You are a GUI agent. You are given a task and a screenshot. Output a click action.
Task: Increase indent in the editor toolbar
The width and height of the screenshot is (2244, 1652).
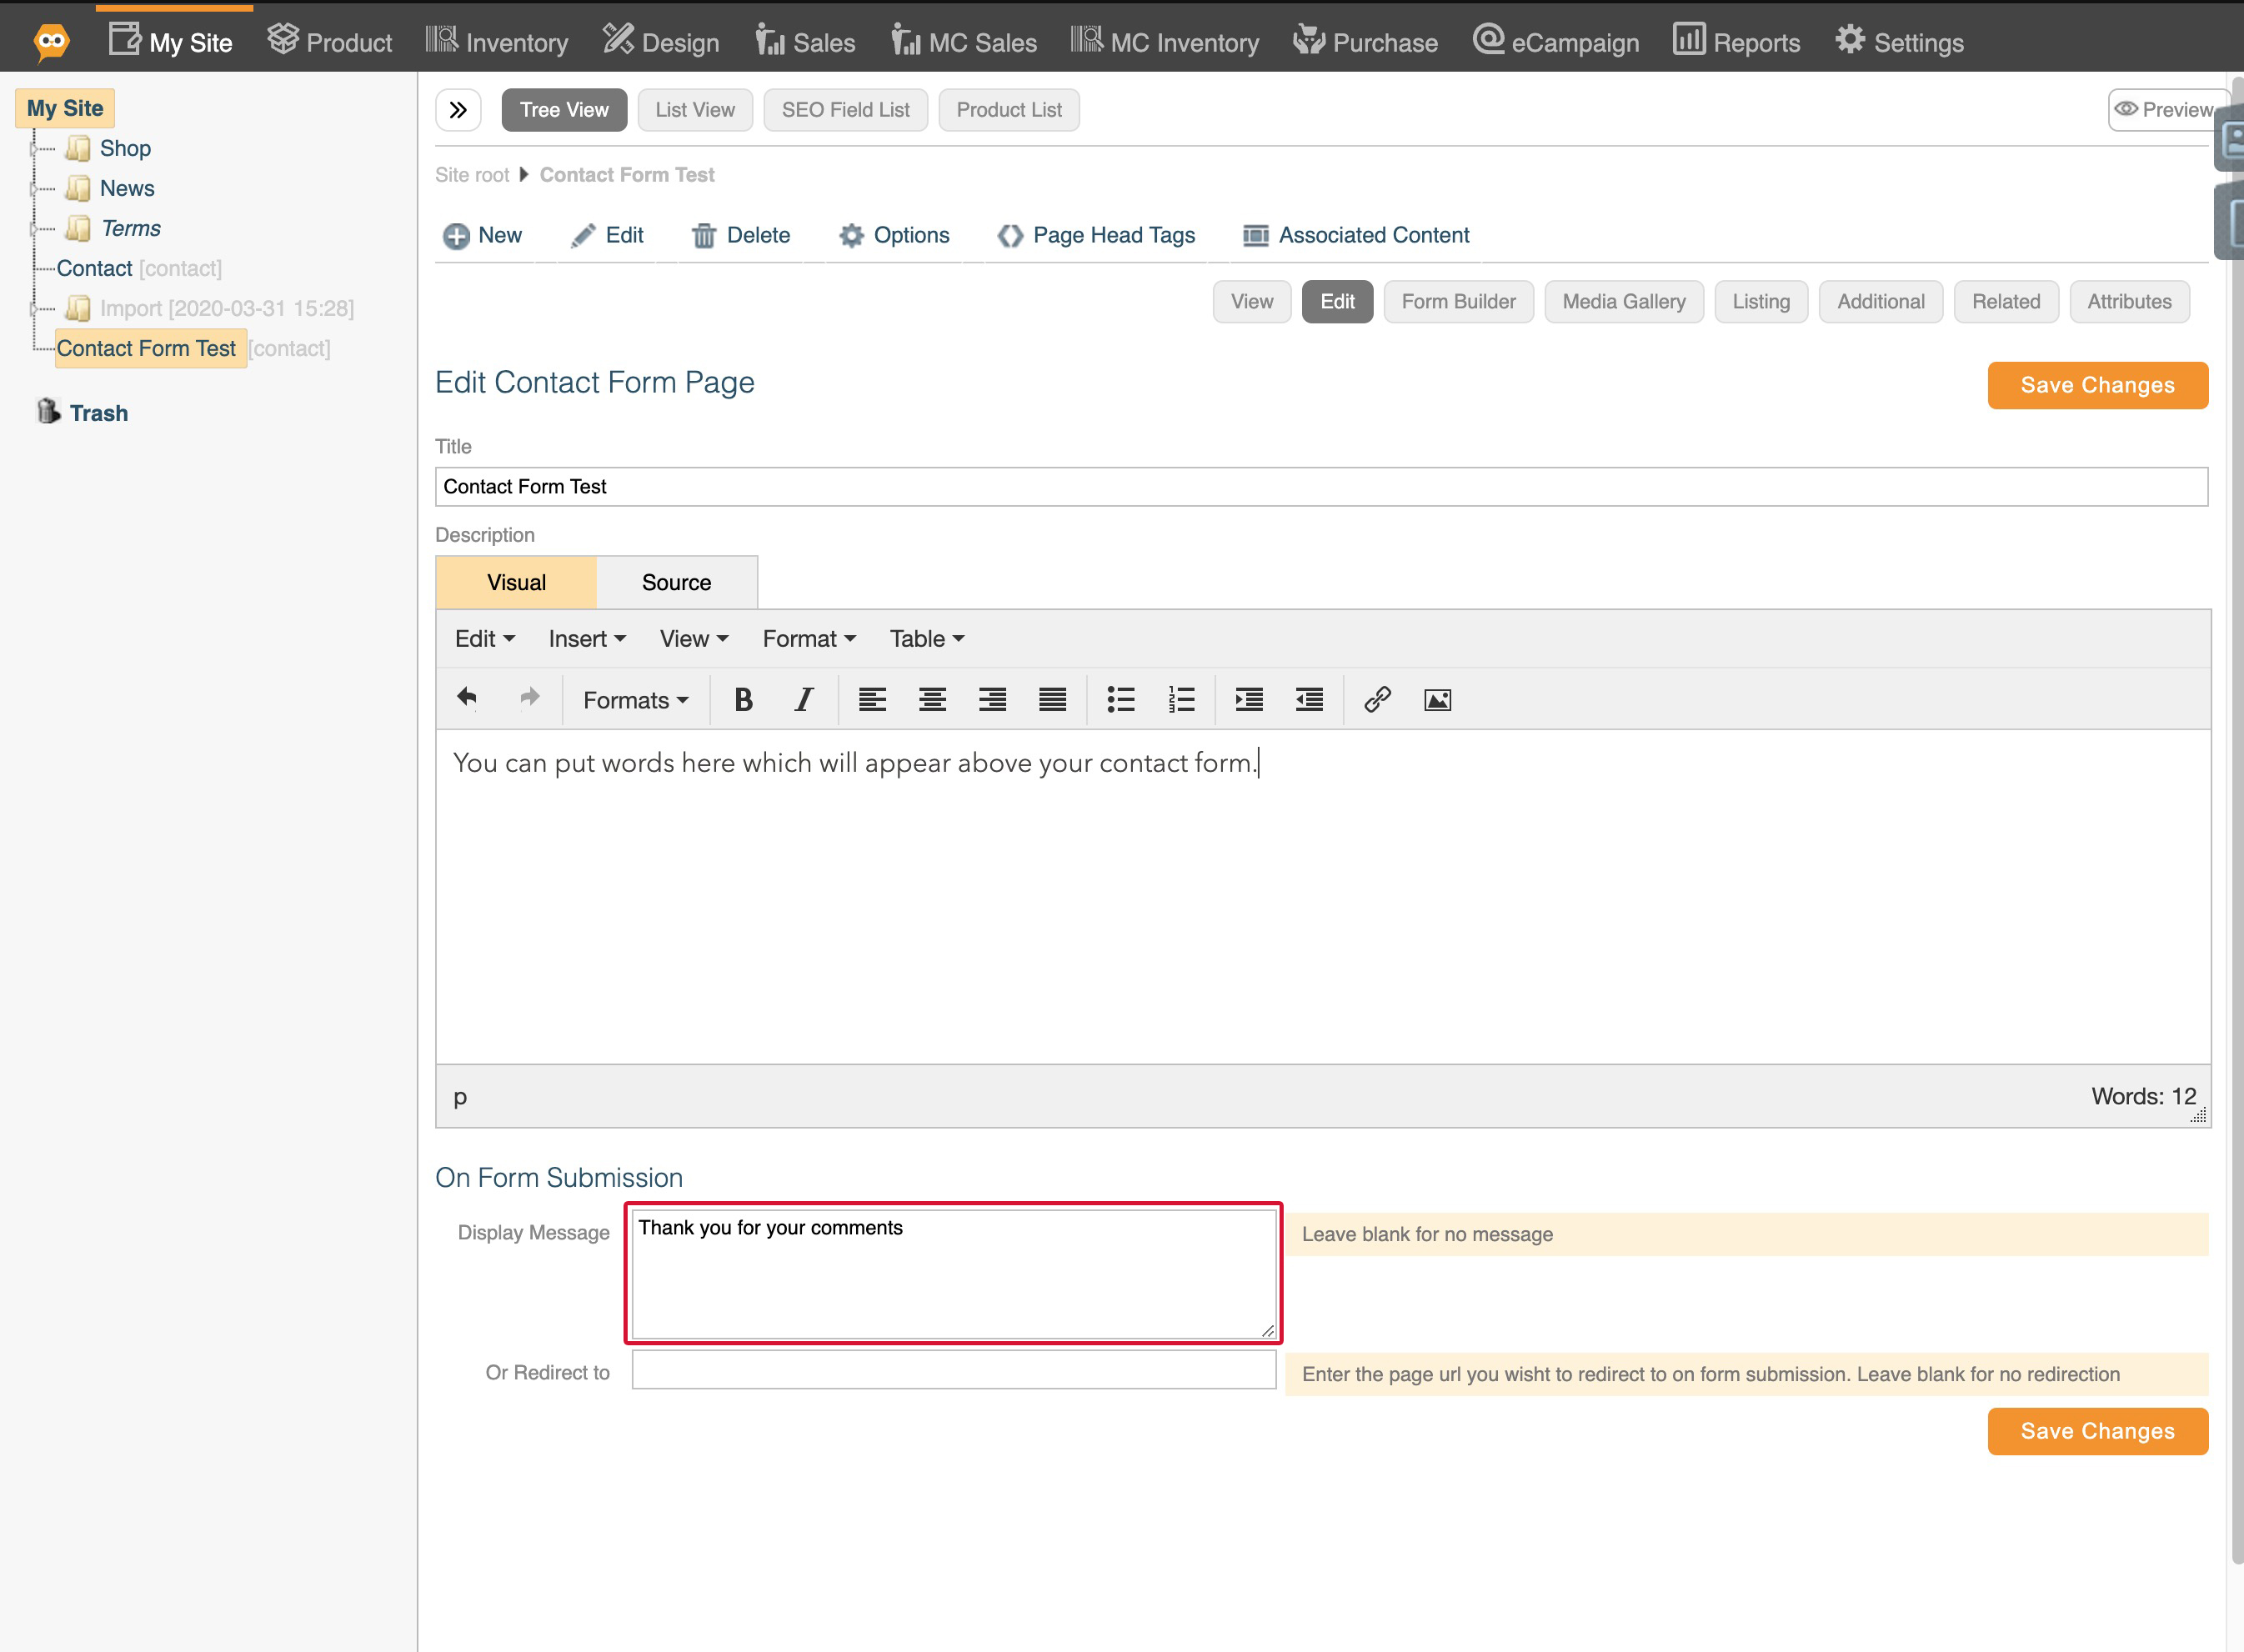1249,700
